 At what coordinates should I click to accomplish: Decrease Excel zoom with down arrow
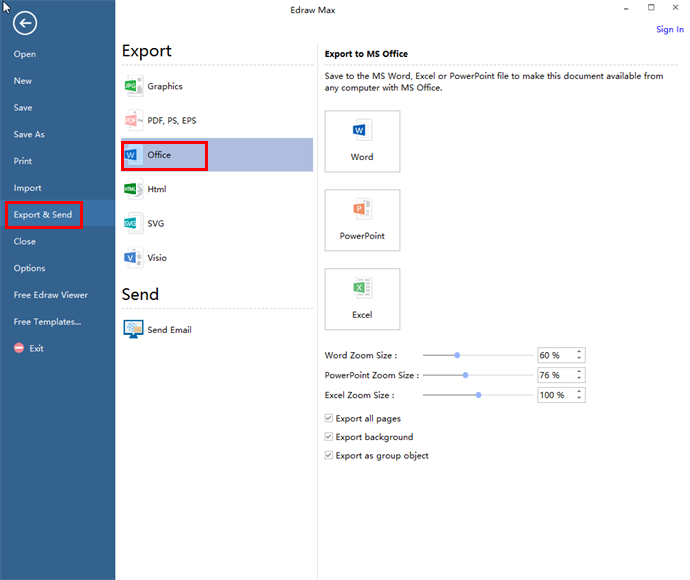pos(579,398)
